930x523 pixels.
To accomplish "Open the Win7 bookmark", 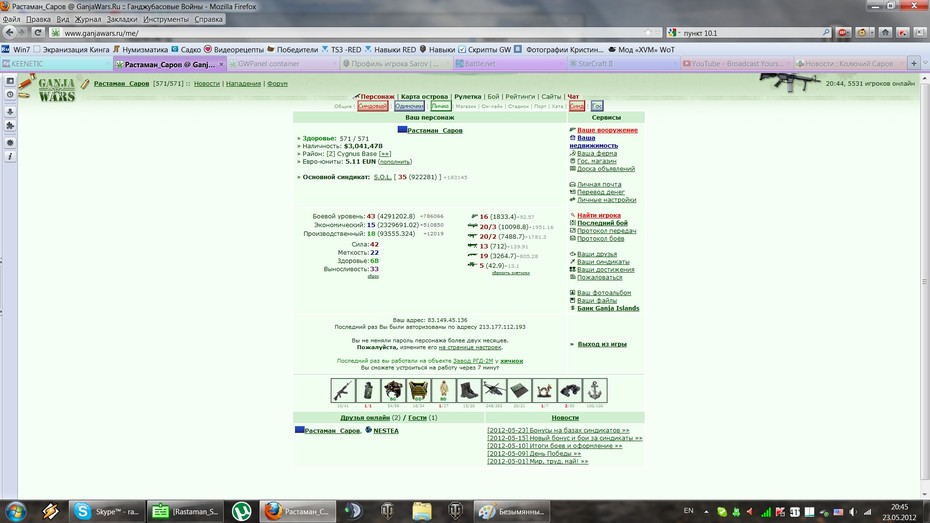I will tap(17, 49).
